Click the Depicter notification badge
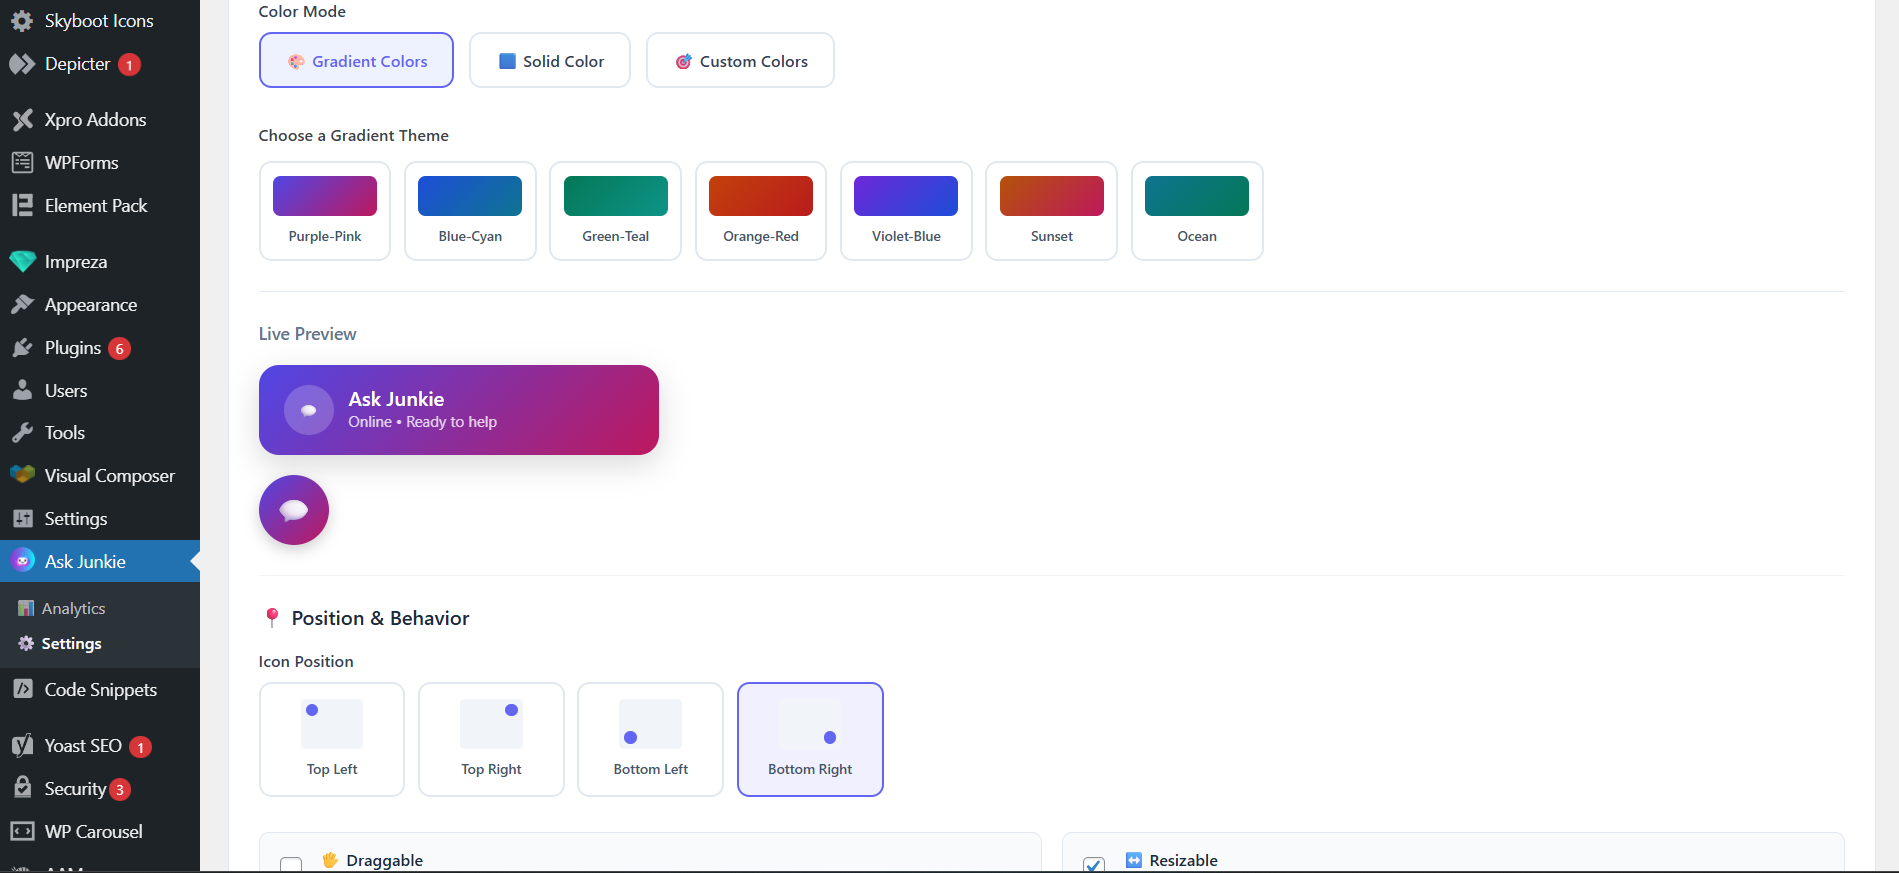The image size is (1899, 873). click(129, 65)
